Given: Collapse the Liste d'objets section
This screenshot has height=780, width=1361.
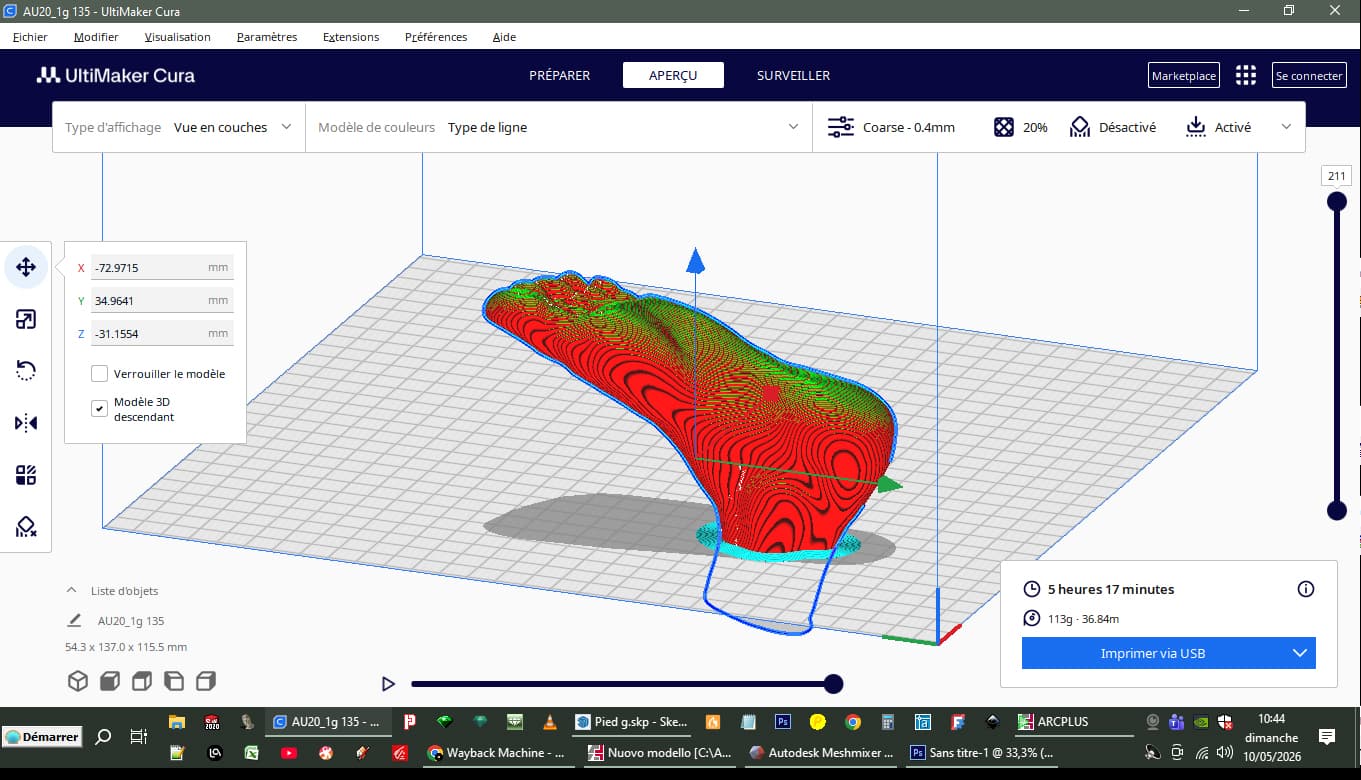Looking at the screenshot, I should pos(71,590).
